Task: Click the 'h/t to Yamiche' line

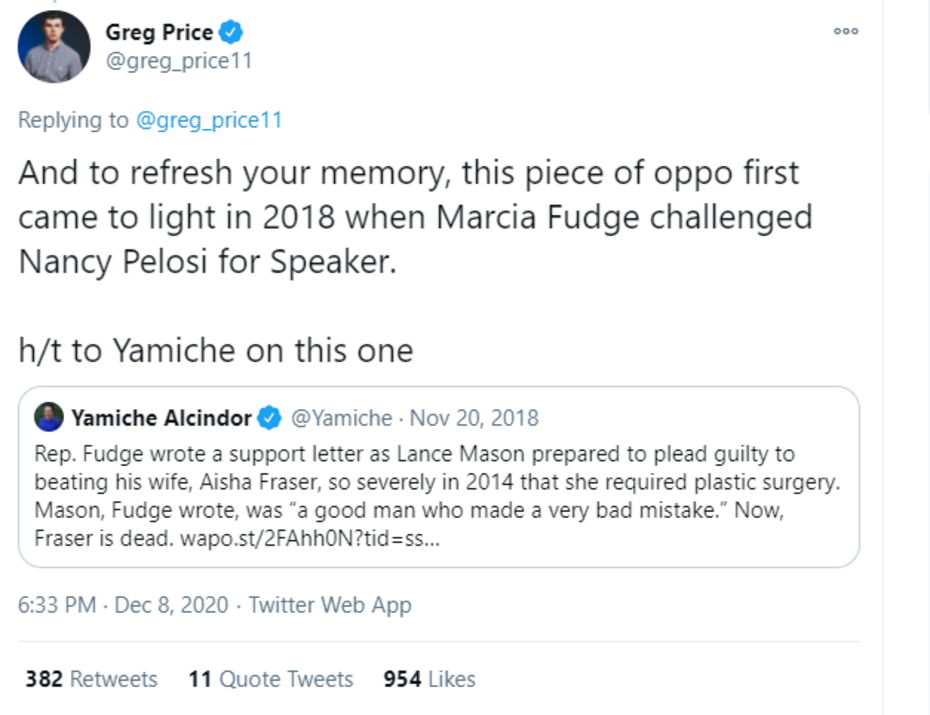Action: pyautogui.click(x=215, y=349)
